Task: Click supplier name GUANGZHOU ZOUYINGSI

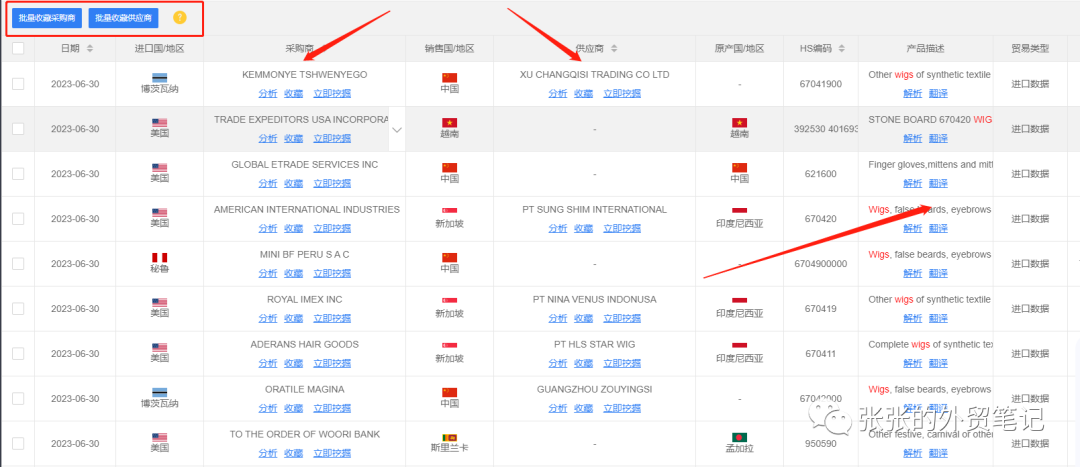Action: (x=594, y=389)
